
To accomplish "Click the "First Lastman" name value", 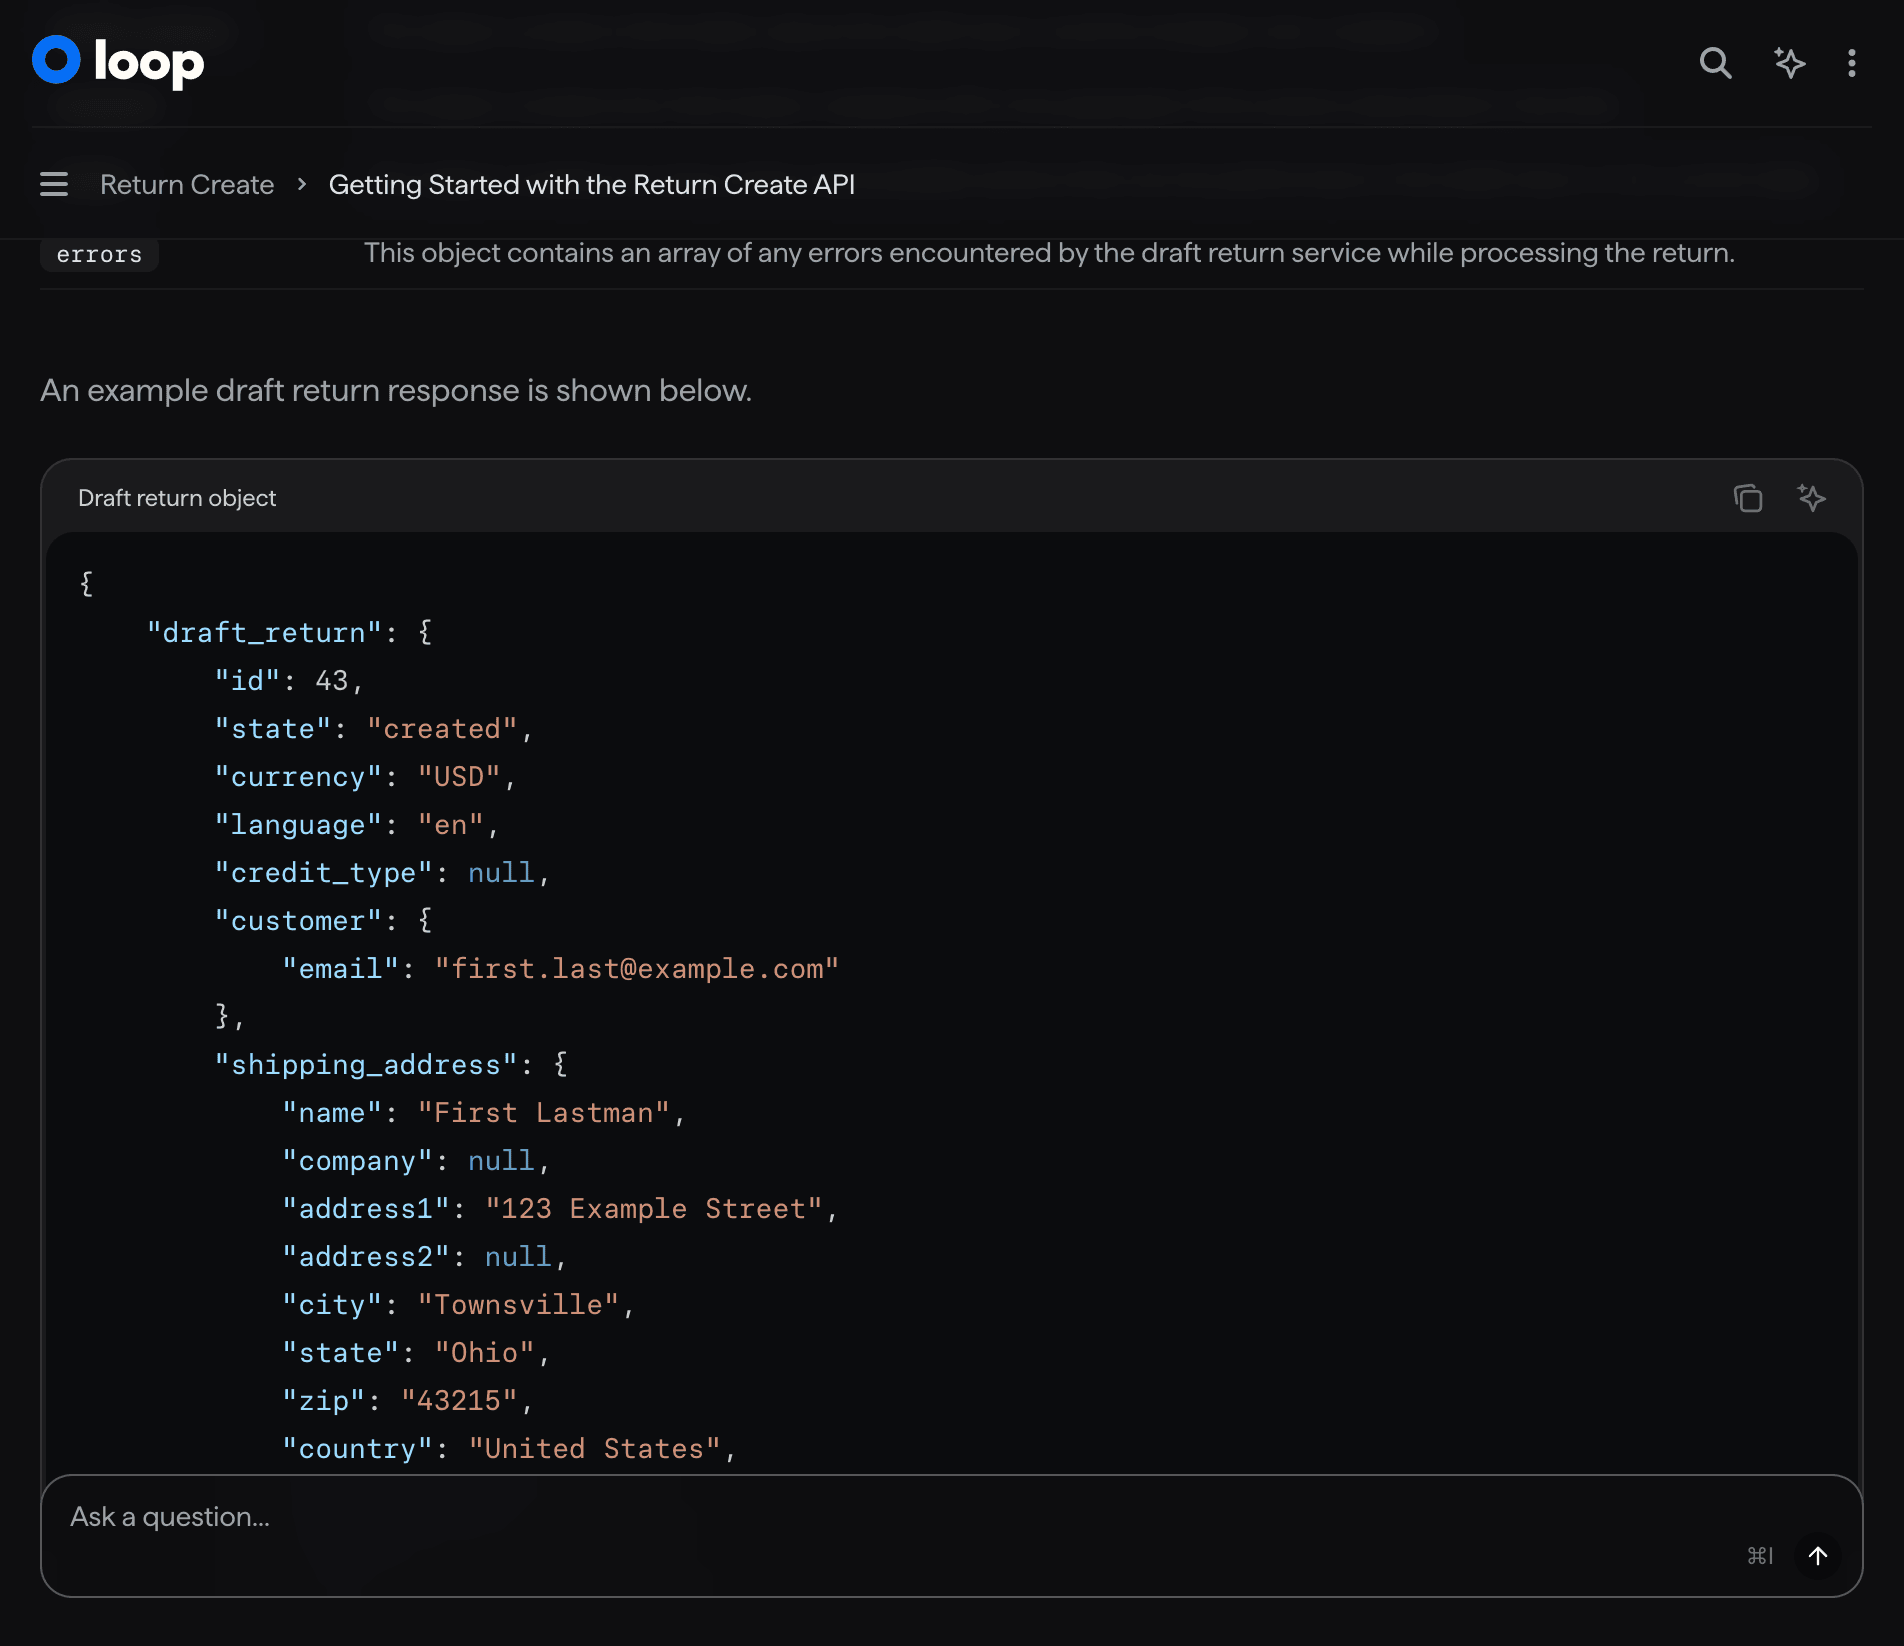I will (544, 1113).
